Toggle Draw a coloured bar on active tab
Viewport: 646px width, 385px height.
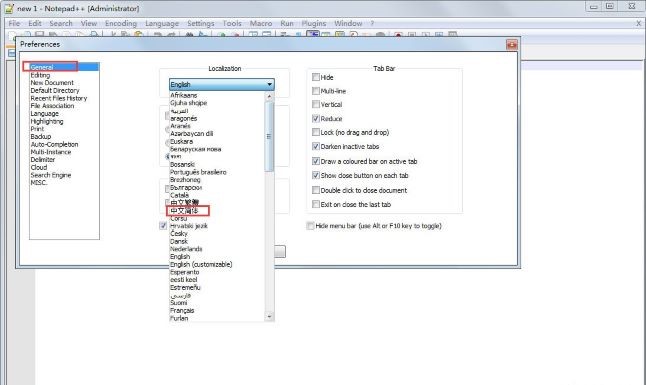pyautogui.click(x=316, y=161)
